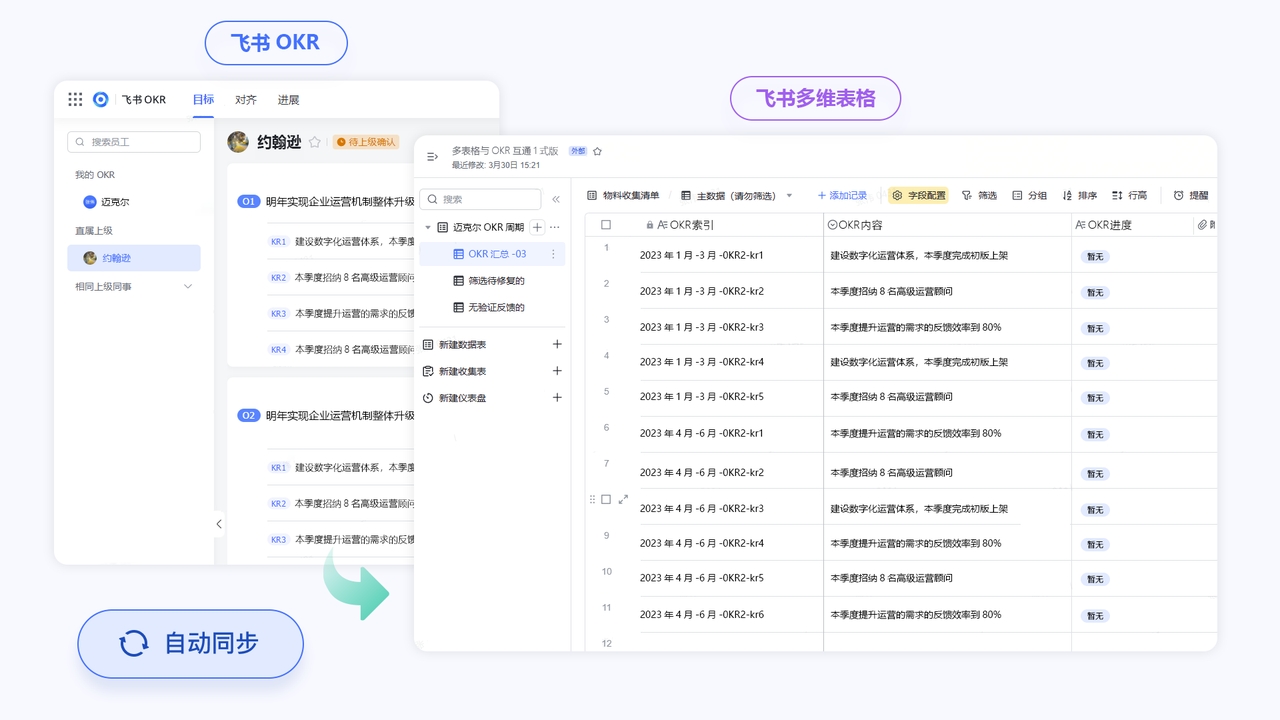Click the Feishu OKR logo icon

tap(100, 99)
